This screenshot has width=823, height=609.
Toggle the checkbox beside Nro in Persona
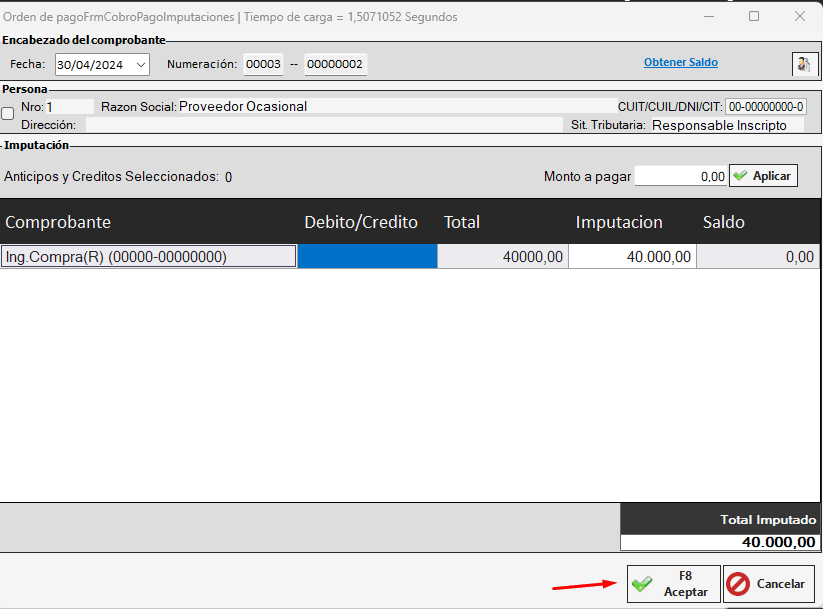coord(8,114)
